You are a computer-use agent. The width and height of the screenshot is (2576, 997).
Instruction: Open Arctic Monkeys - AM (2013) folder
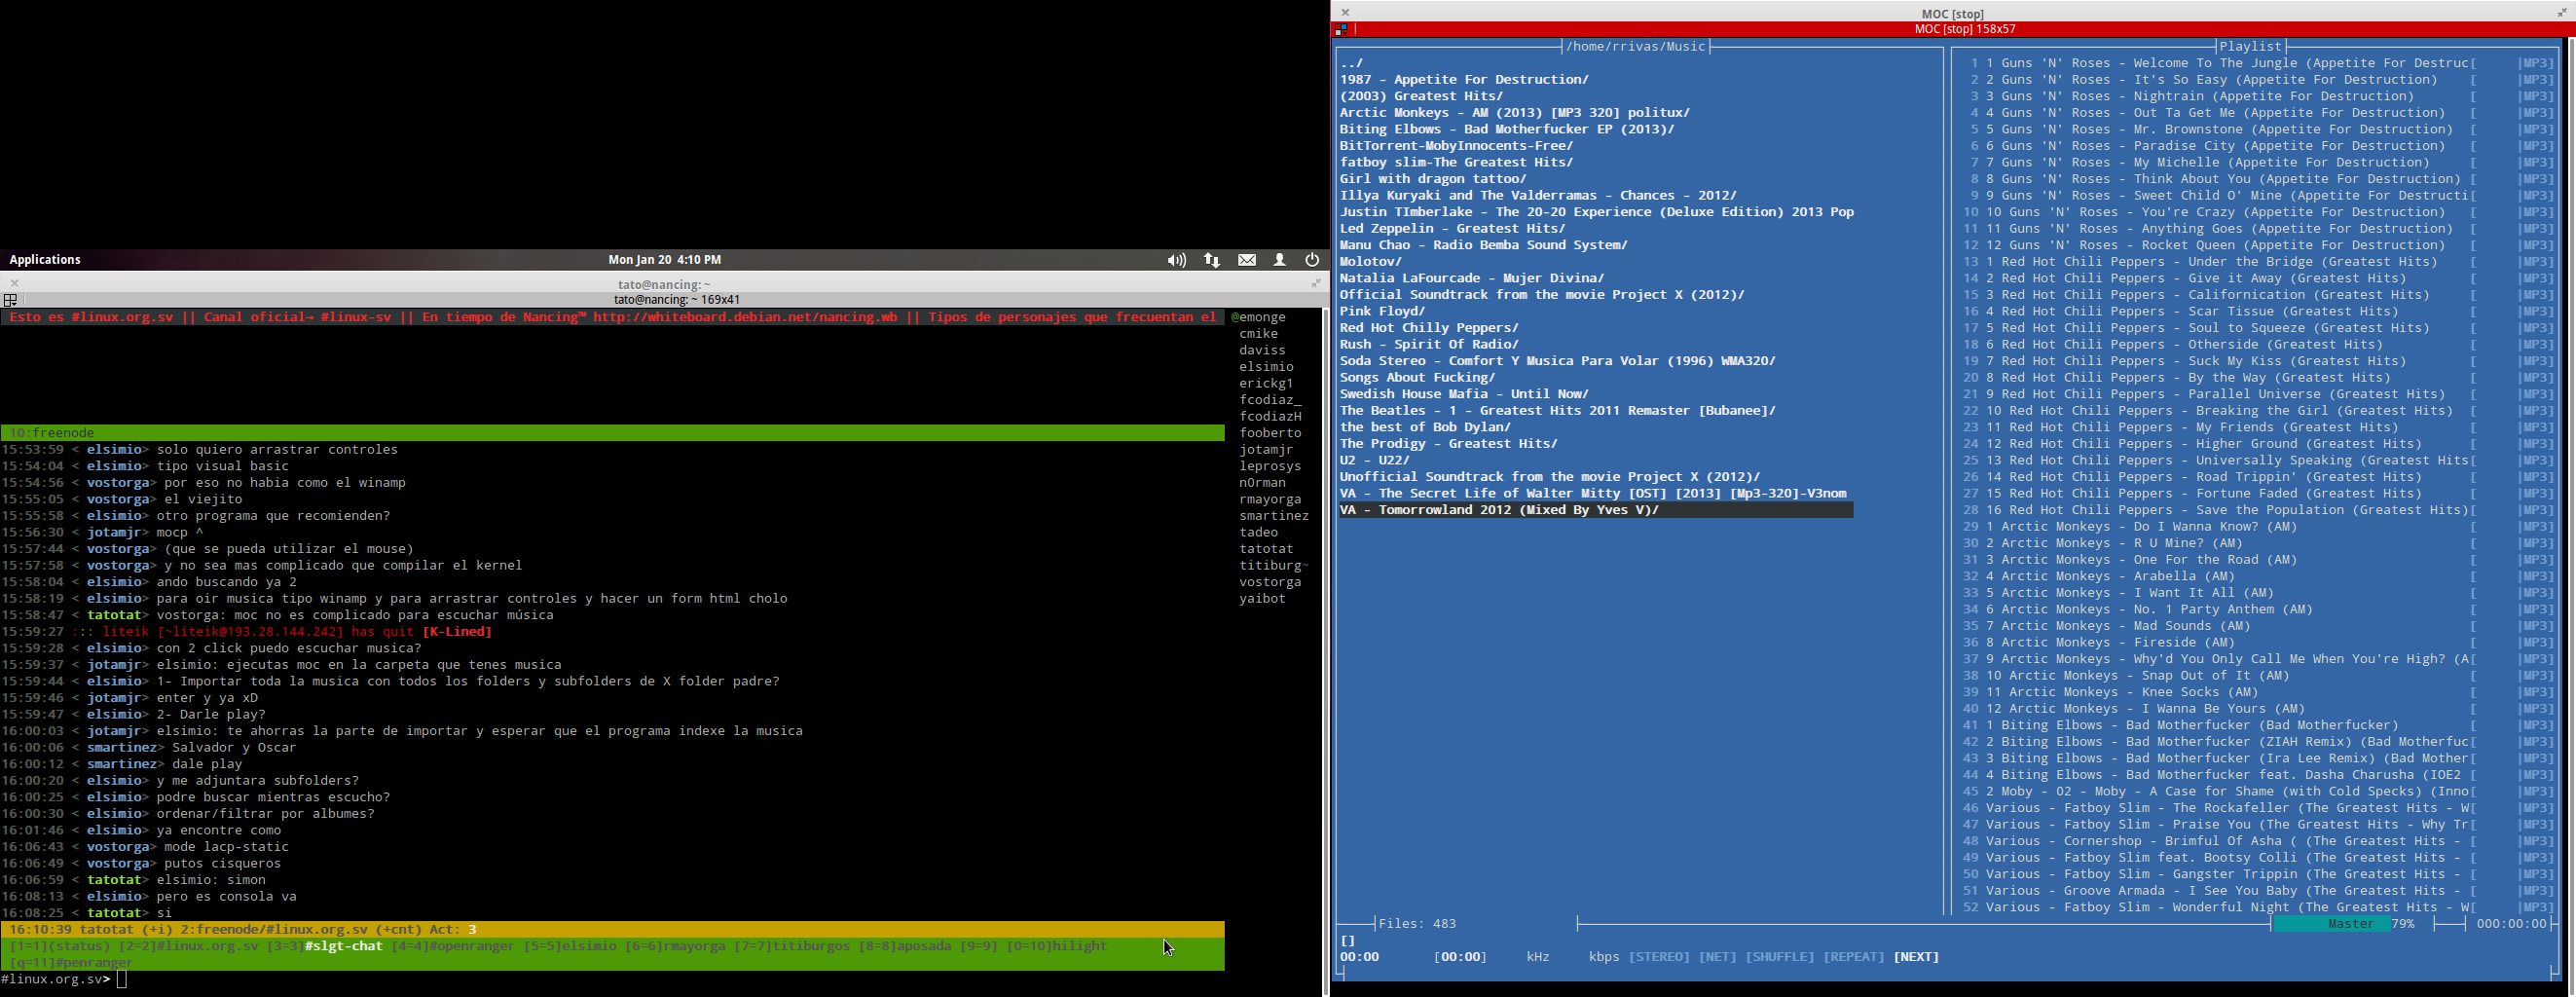click(x=1515, y=113)
